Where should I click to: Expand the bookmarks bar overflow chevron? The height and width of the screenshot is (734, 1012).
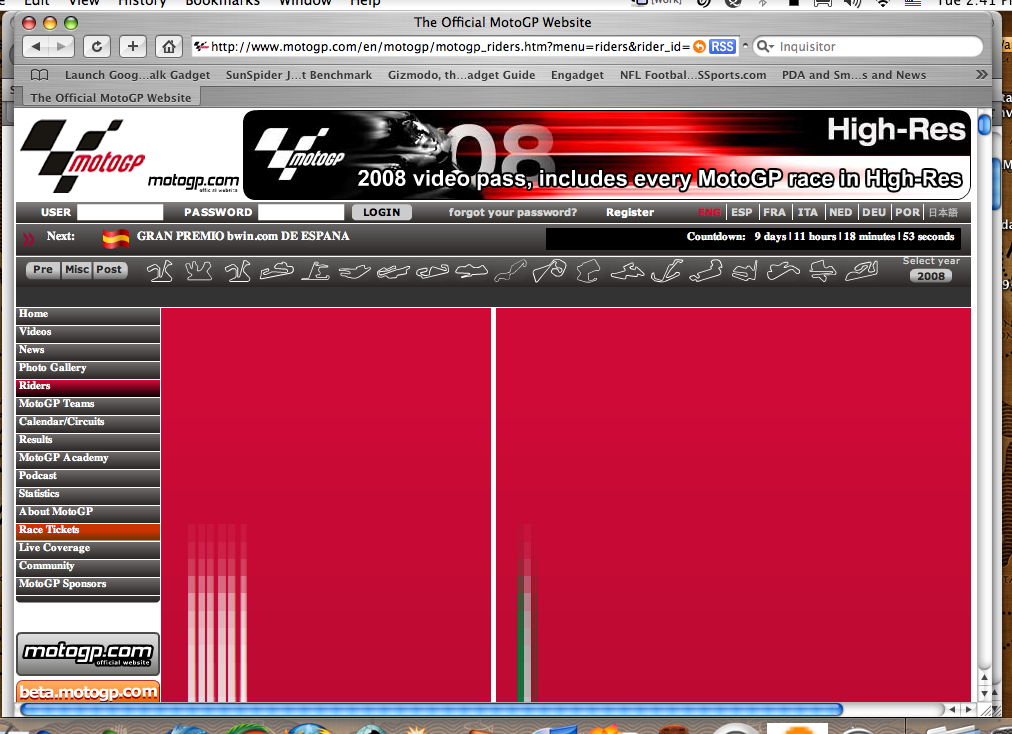coord(982,75)
